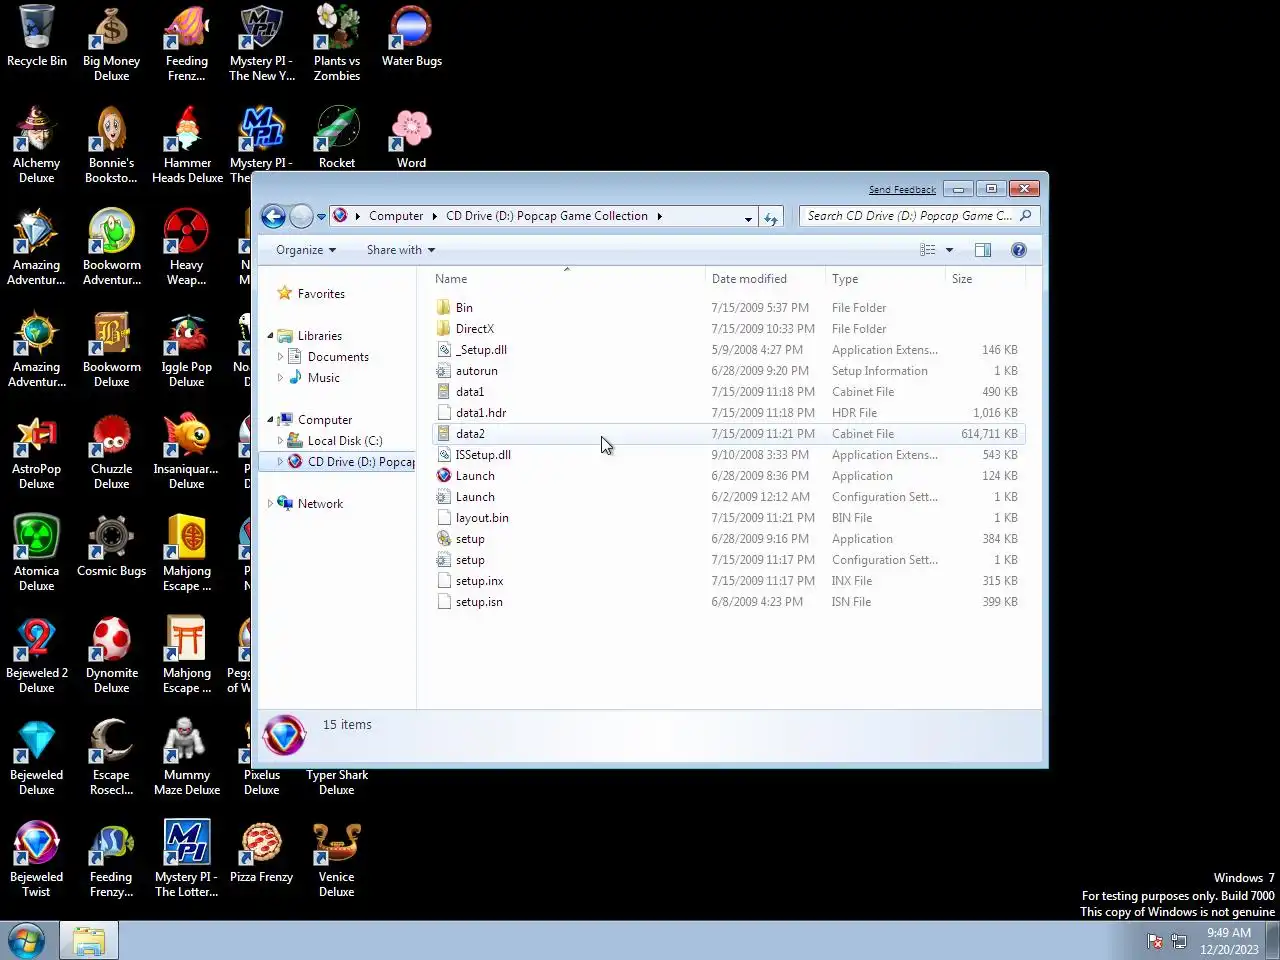The image size is (1280, 960).
Task: Select Bejeweled Twist desktop icon
Action: (x=37, y=860)
